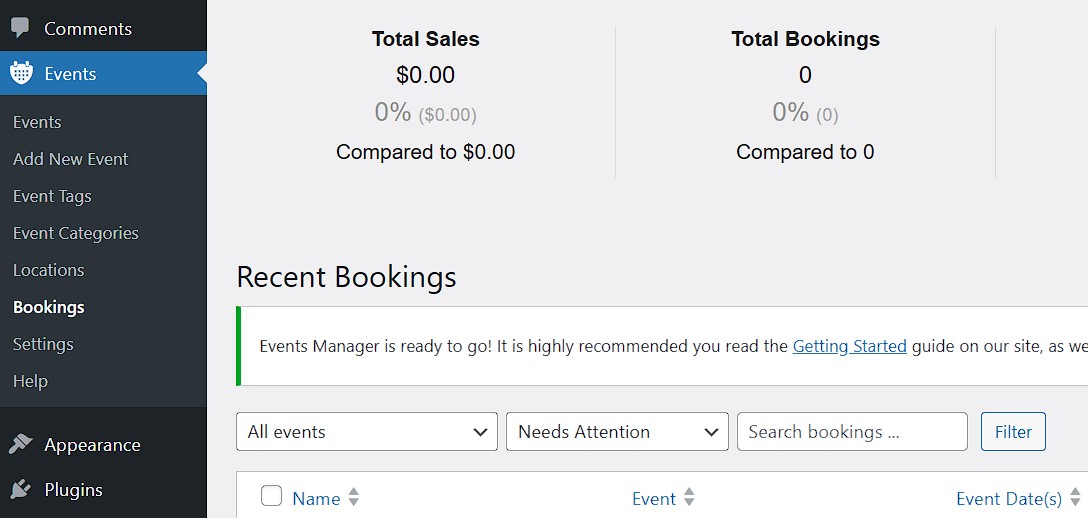The height and width of the screenshot is (518, 1088).
Task: Sort by the Name column header link
Action: point(316,498)
